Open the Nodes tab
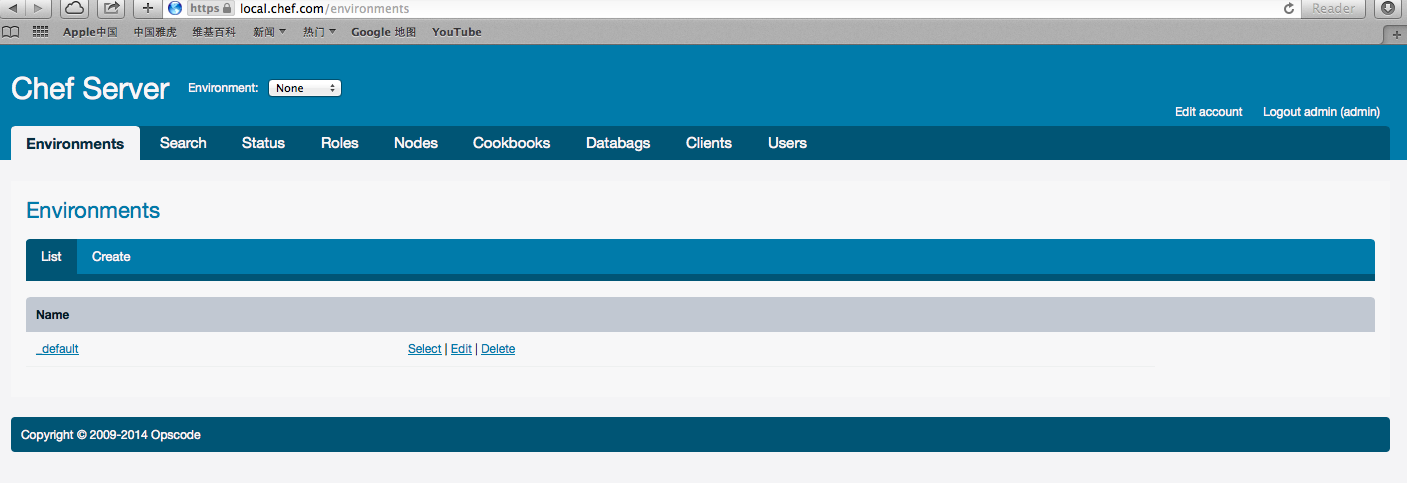Viewport: 1407px width, 483px height. (416, 143)
